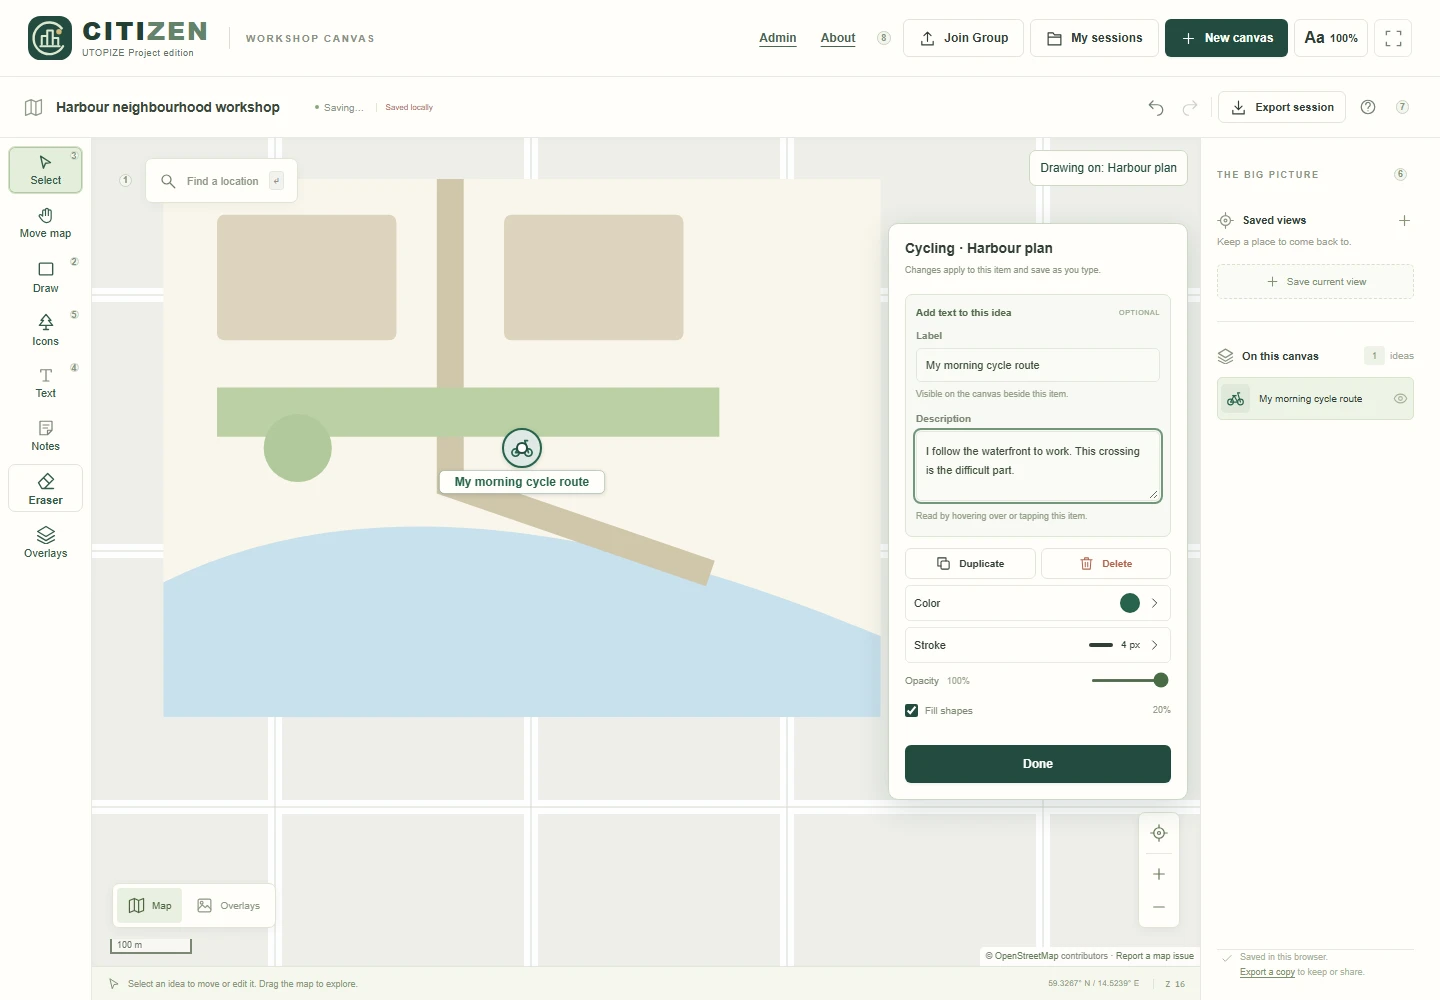Open the Admin menu

(778, 38)
